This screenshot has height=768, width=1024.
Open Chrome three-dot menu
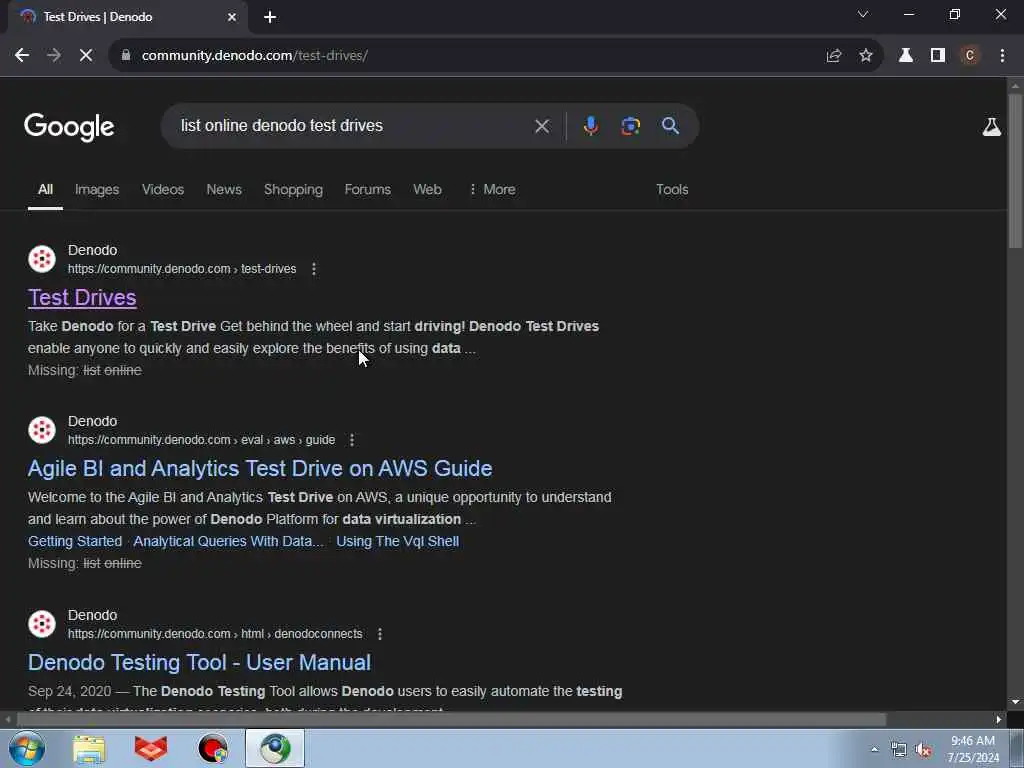click(x=1002, y=56)
